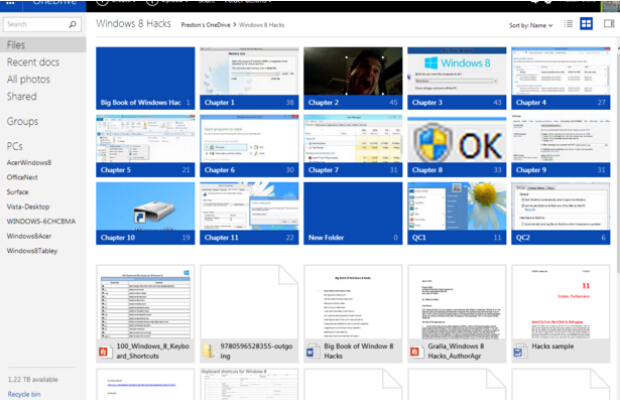Open Groups in sidebar
This screenshot has height=400, width=620.
coord(22,121)
